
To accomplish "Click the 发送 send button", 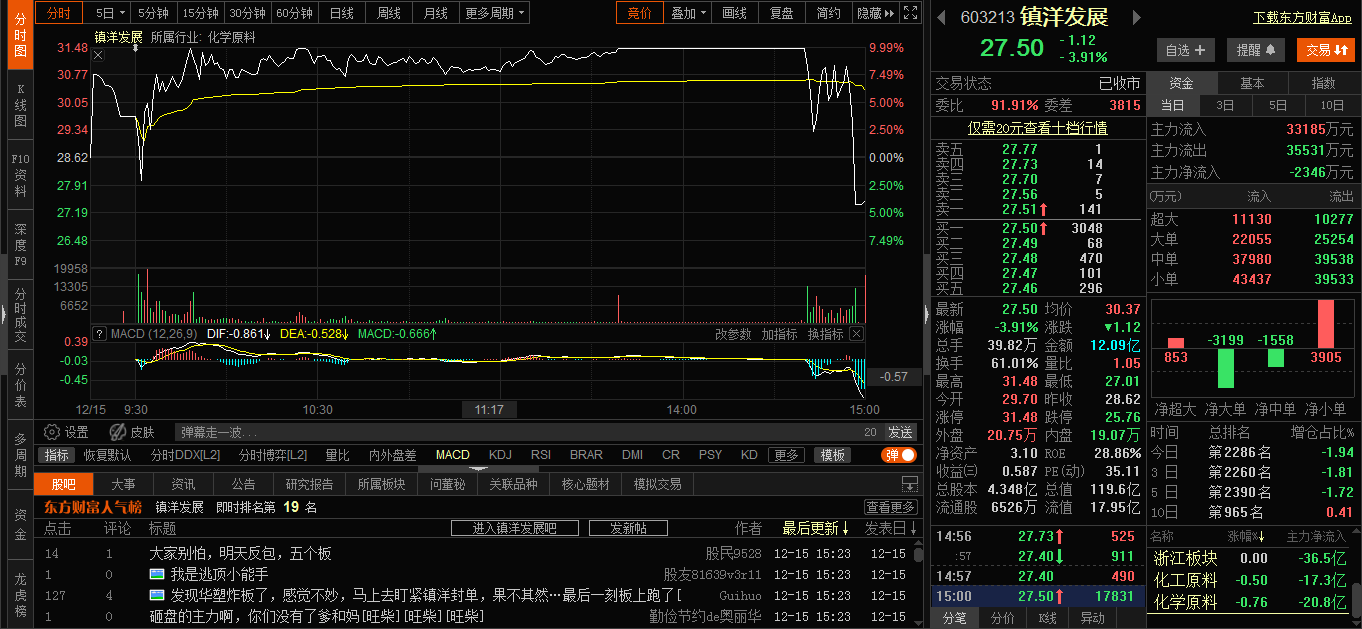I will 900,432.
